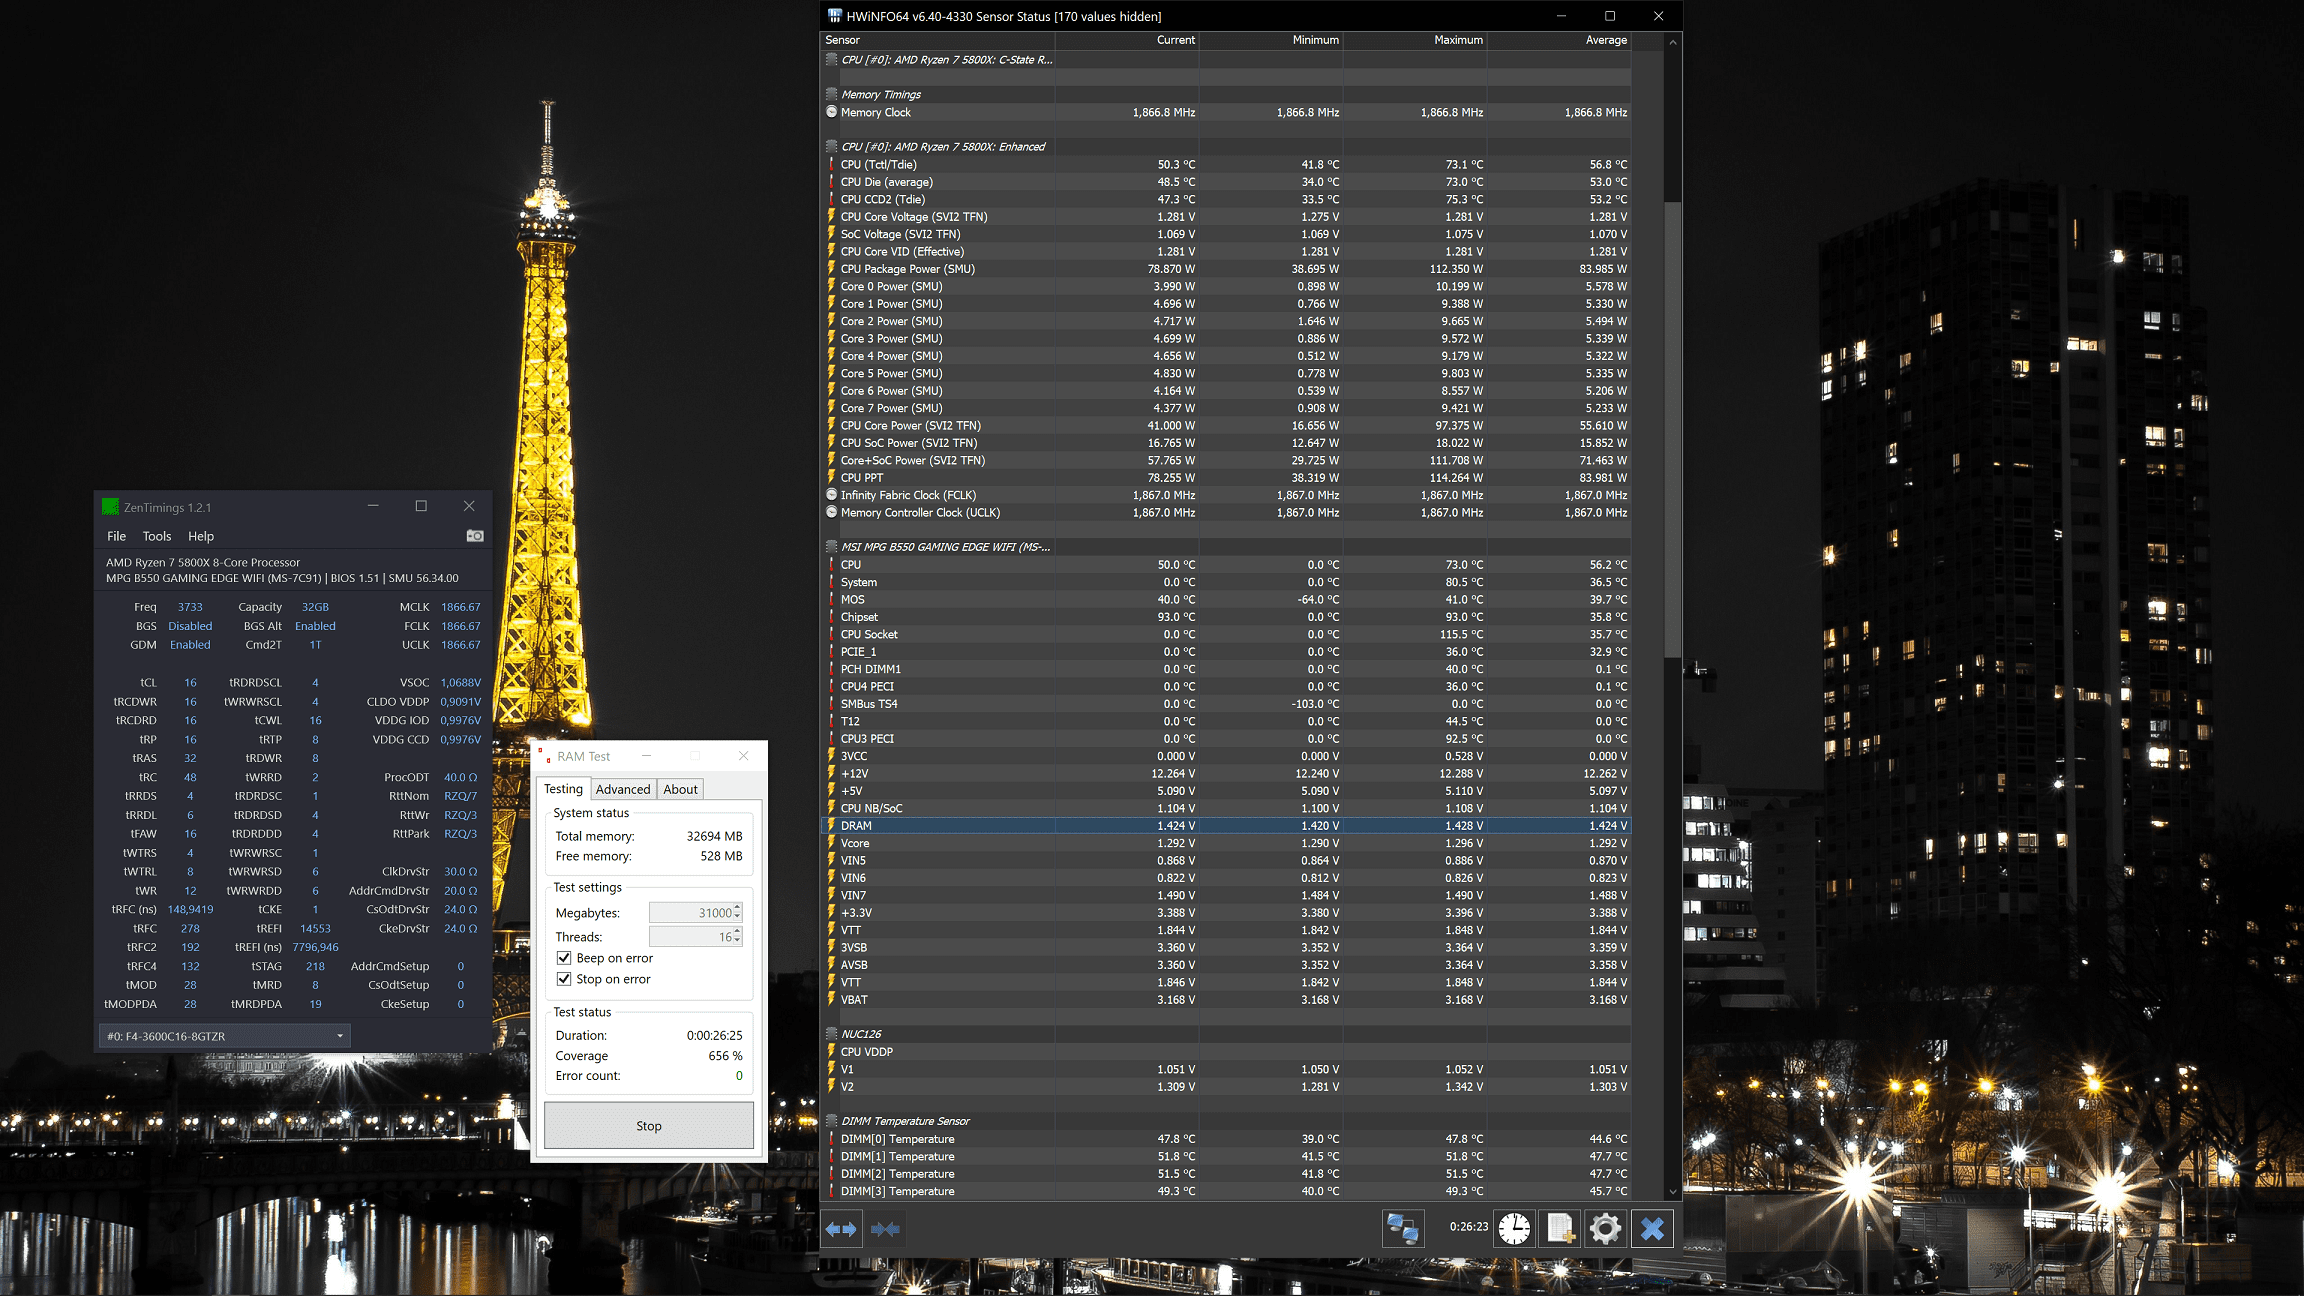The height and width of the screenshot is (1296, 2304).
Task: Click the icon beside Infinity Fabric Clock (FCLK)
Action: 831,495
